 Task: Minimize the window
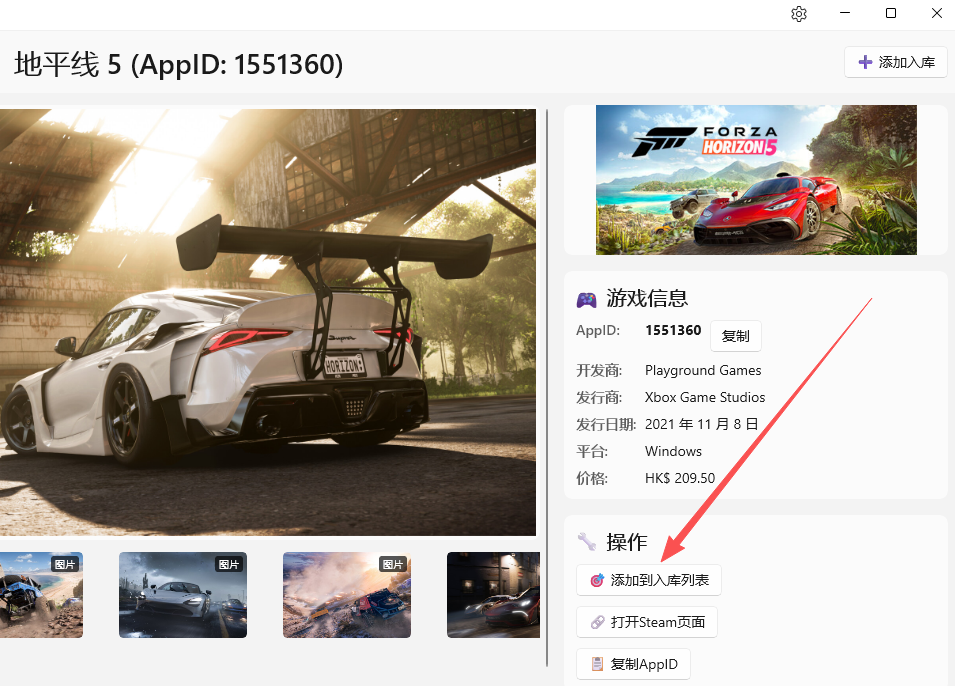tap(845, 13)
